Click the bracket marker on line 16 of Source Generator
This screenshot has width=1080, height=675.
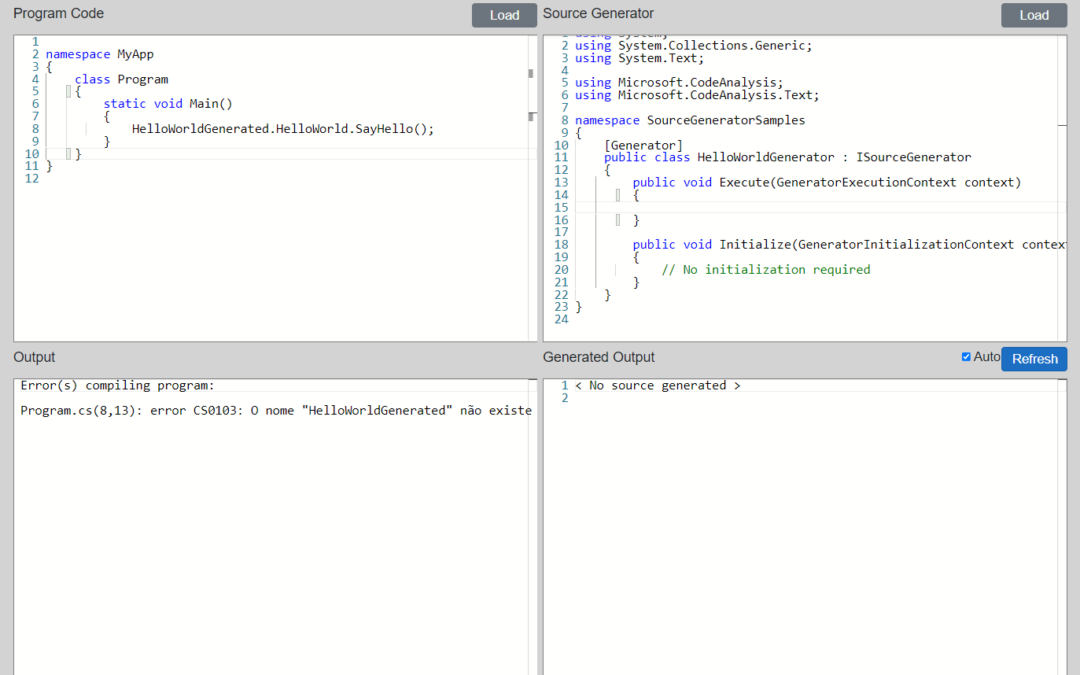pyautogui.click(x=618, y=220)
